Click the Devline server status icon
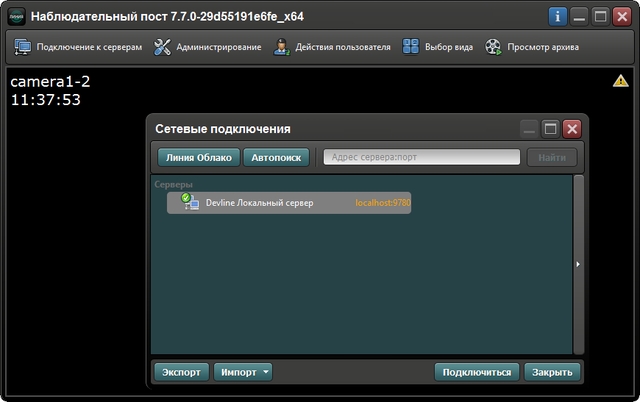Image resolution: width=640 pixels, height=402 pixels. click(189, 202)
